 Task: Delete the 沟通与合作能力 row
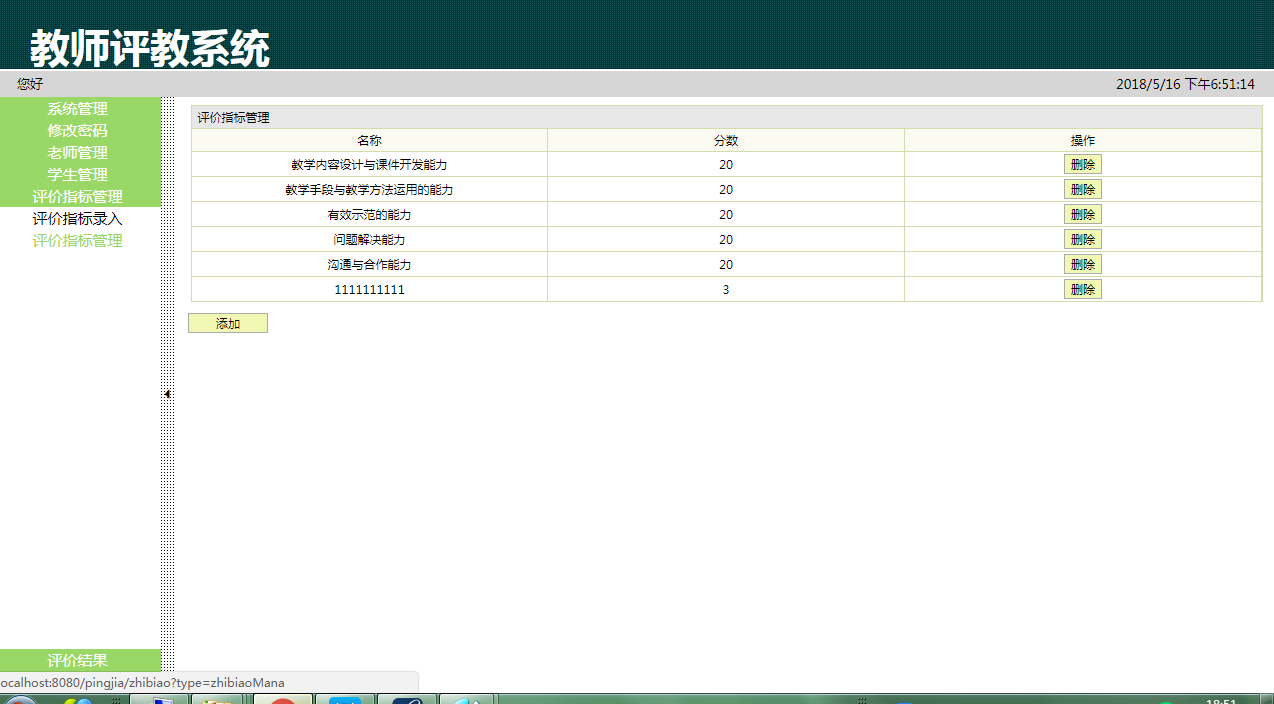[x=1083, y=265]
